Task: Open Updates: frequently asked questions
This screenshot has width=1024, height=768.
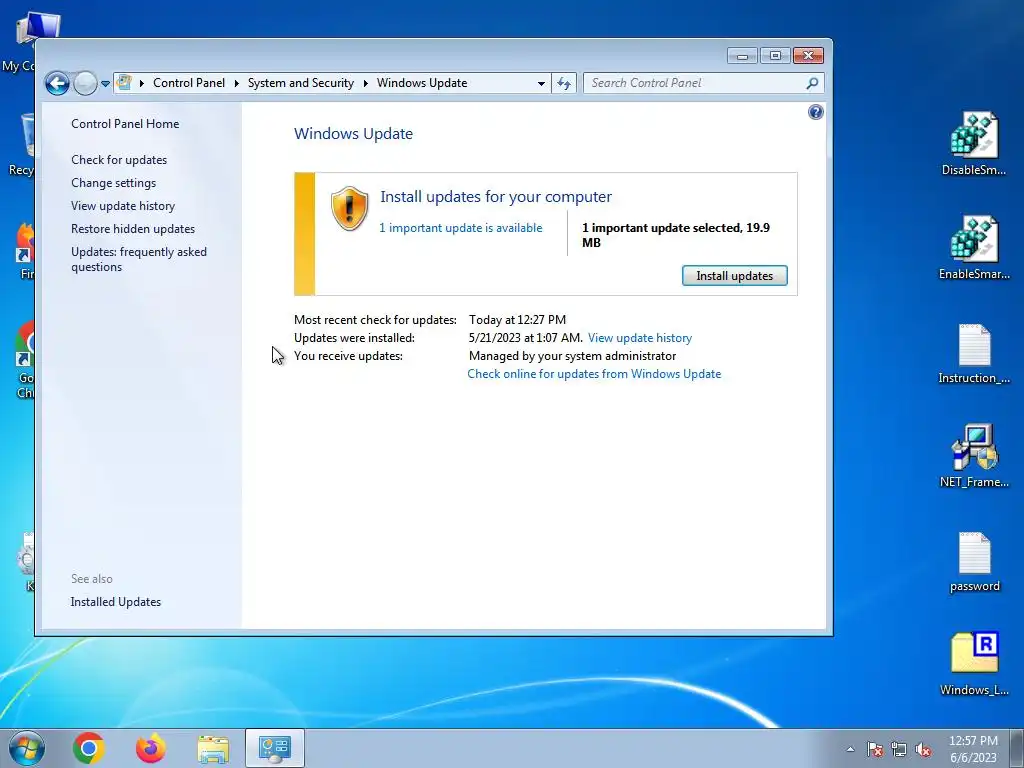Action: pos(138,259)
